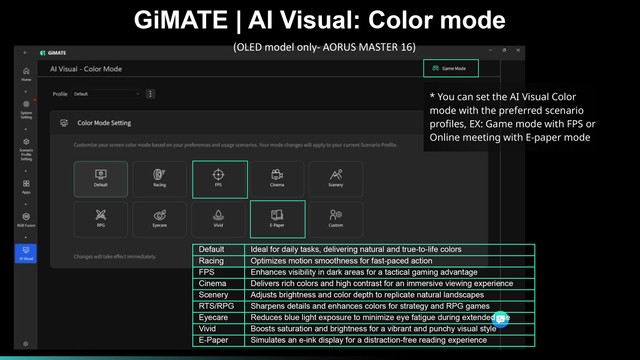Open the Profile dropdown set to Default
The width and height of the screenshot is (640, 360).
tap(106, 94)
